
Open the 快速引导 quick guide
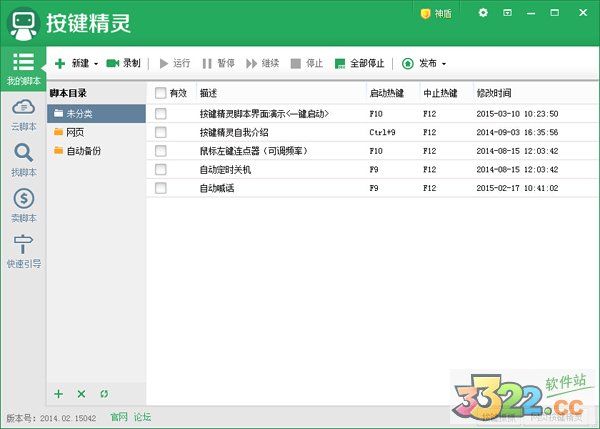(23, 251)
